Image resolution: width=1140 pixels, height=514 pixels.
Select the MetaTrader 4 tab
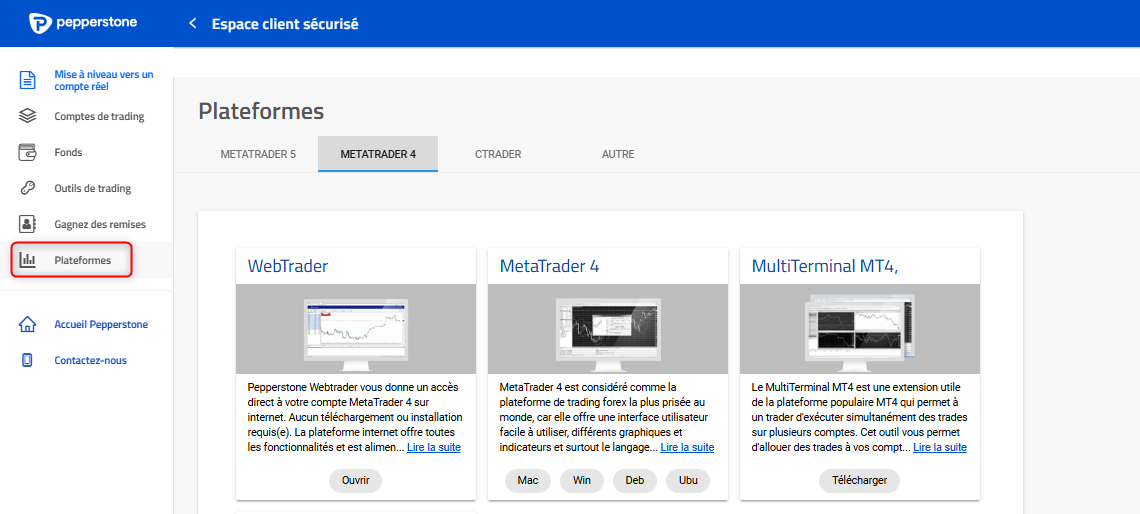(378, 154)
